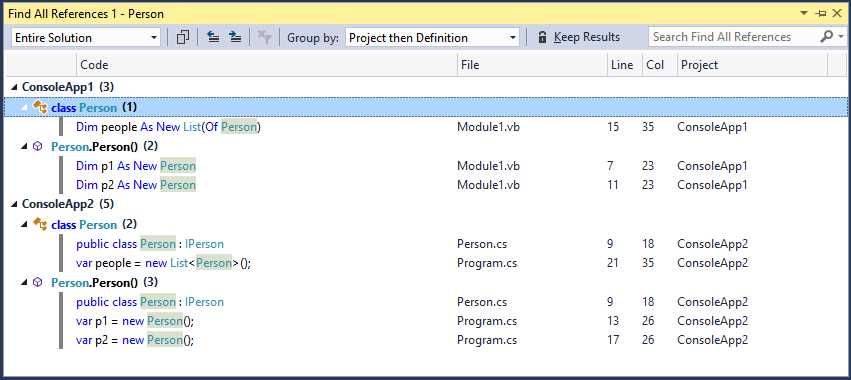Collapse class Person (1) under ConsoleApp1
This screenshot has height=380, width=851.
[x=24, y=107]
